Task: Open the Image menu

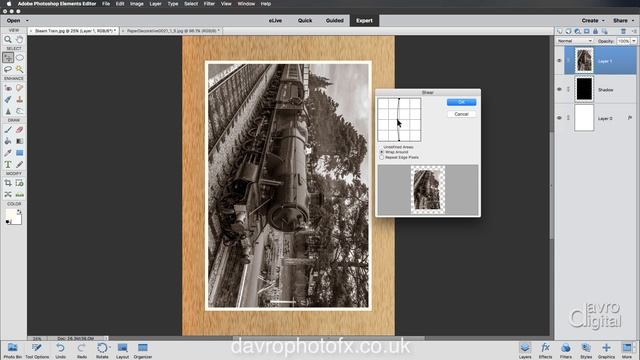Action: coord(137,4)
